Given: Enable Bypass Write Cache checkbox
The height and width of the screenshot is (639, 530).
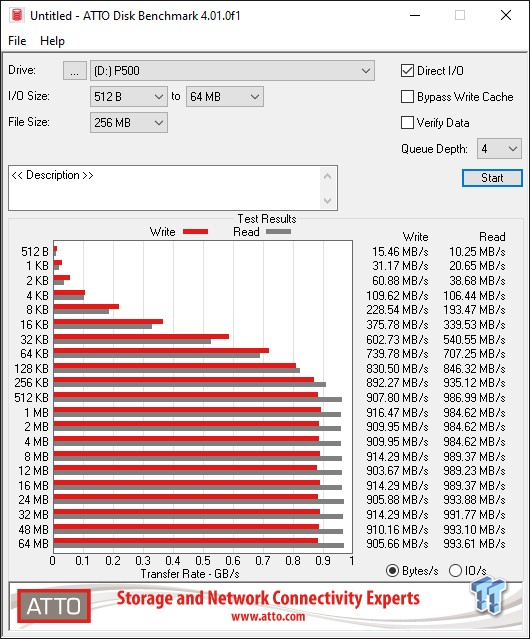Looking at the screenshot, I should [x=407, y=97].
